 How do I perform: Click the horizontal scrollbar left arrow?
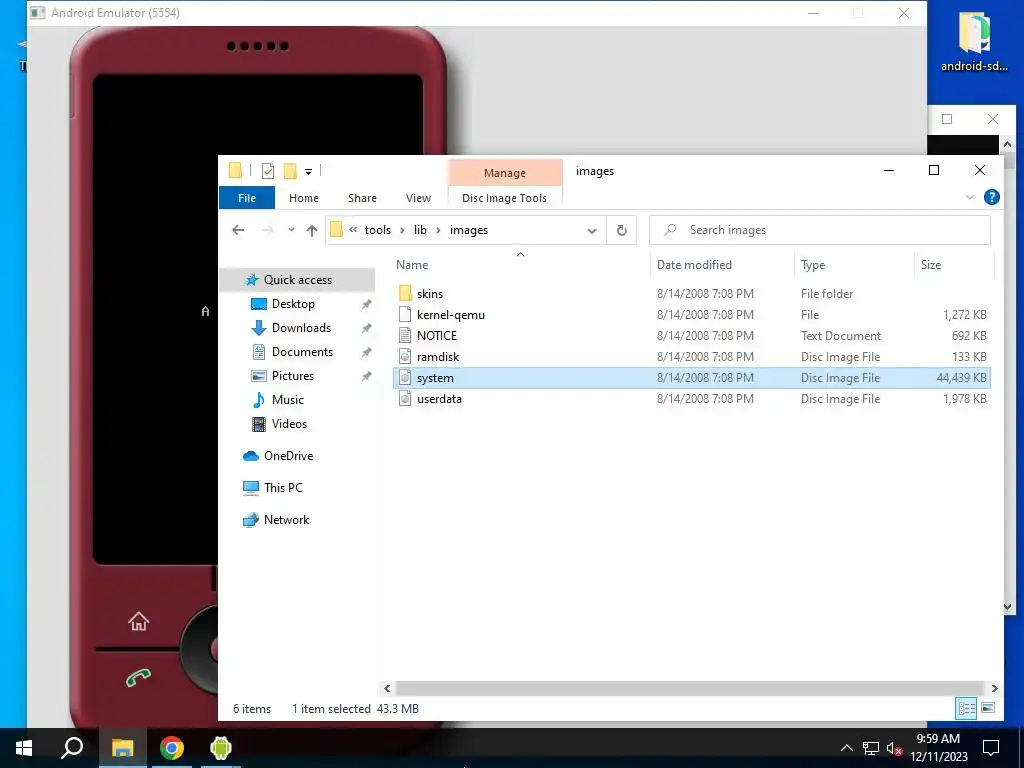pyautogui.click(x=387, y=688)
